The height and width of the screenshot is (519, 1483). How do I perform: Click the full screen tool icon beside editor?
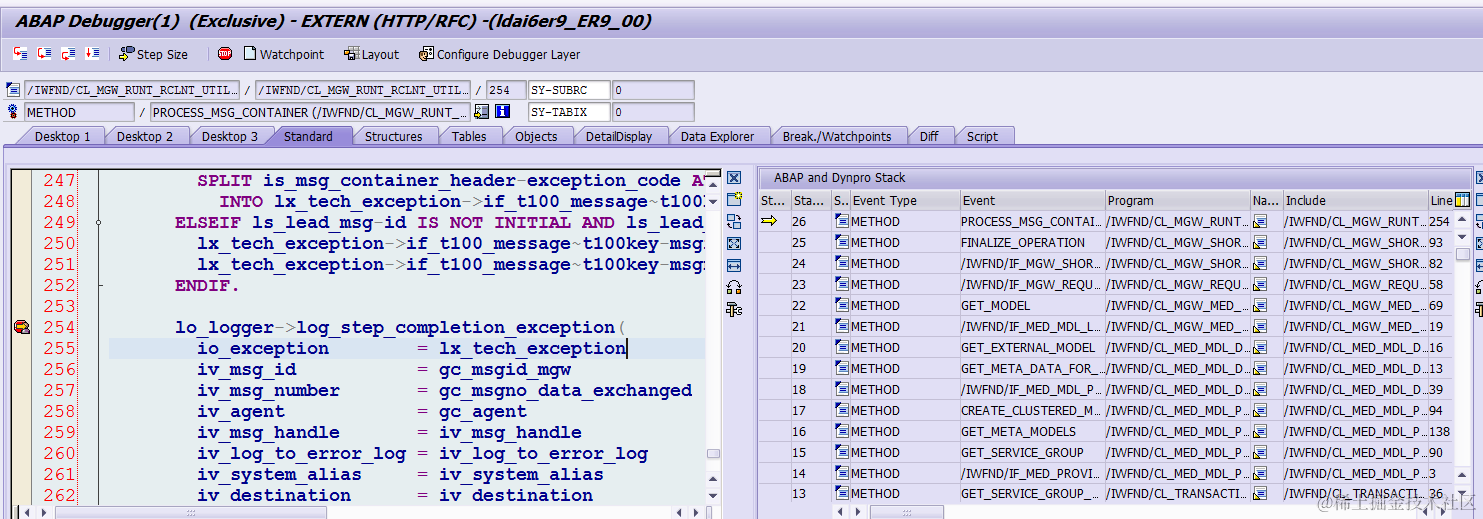tap(734, 244)
